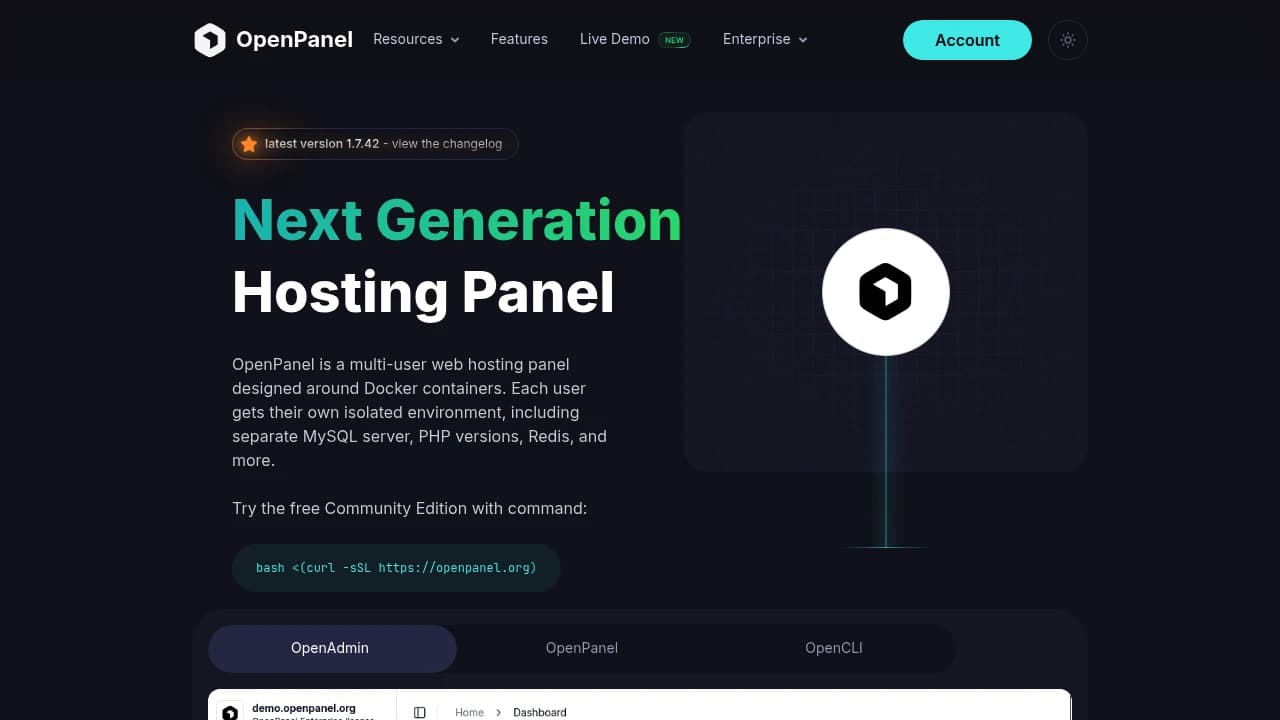This screenshot has height=720, width=1280.
Task: Open the Live Demo link
Action: (x=615, y=39)
